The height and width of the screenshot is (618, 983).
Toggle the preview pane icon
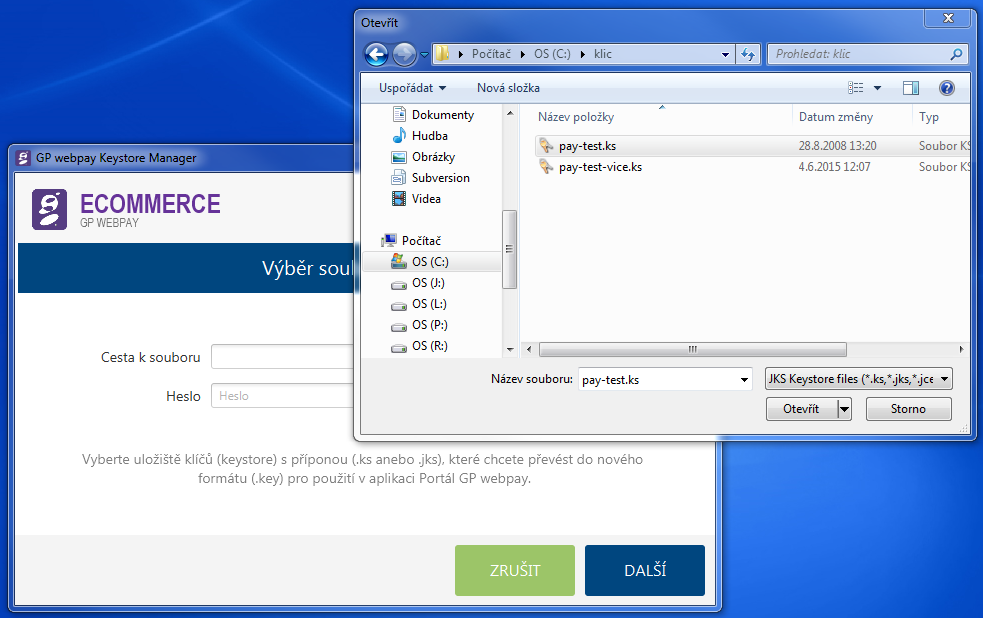[910, 88]
